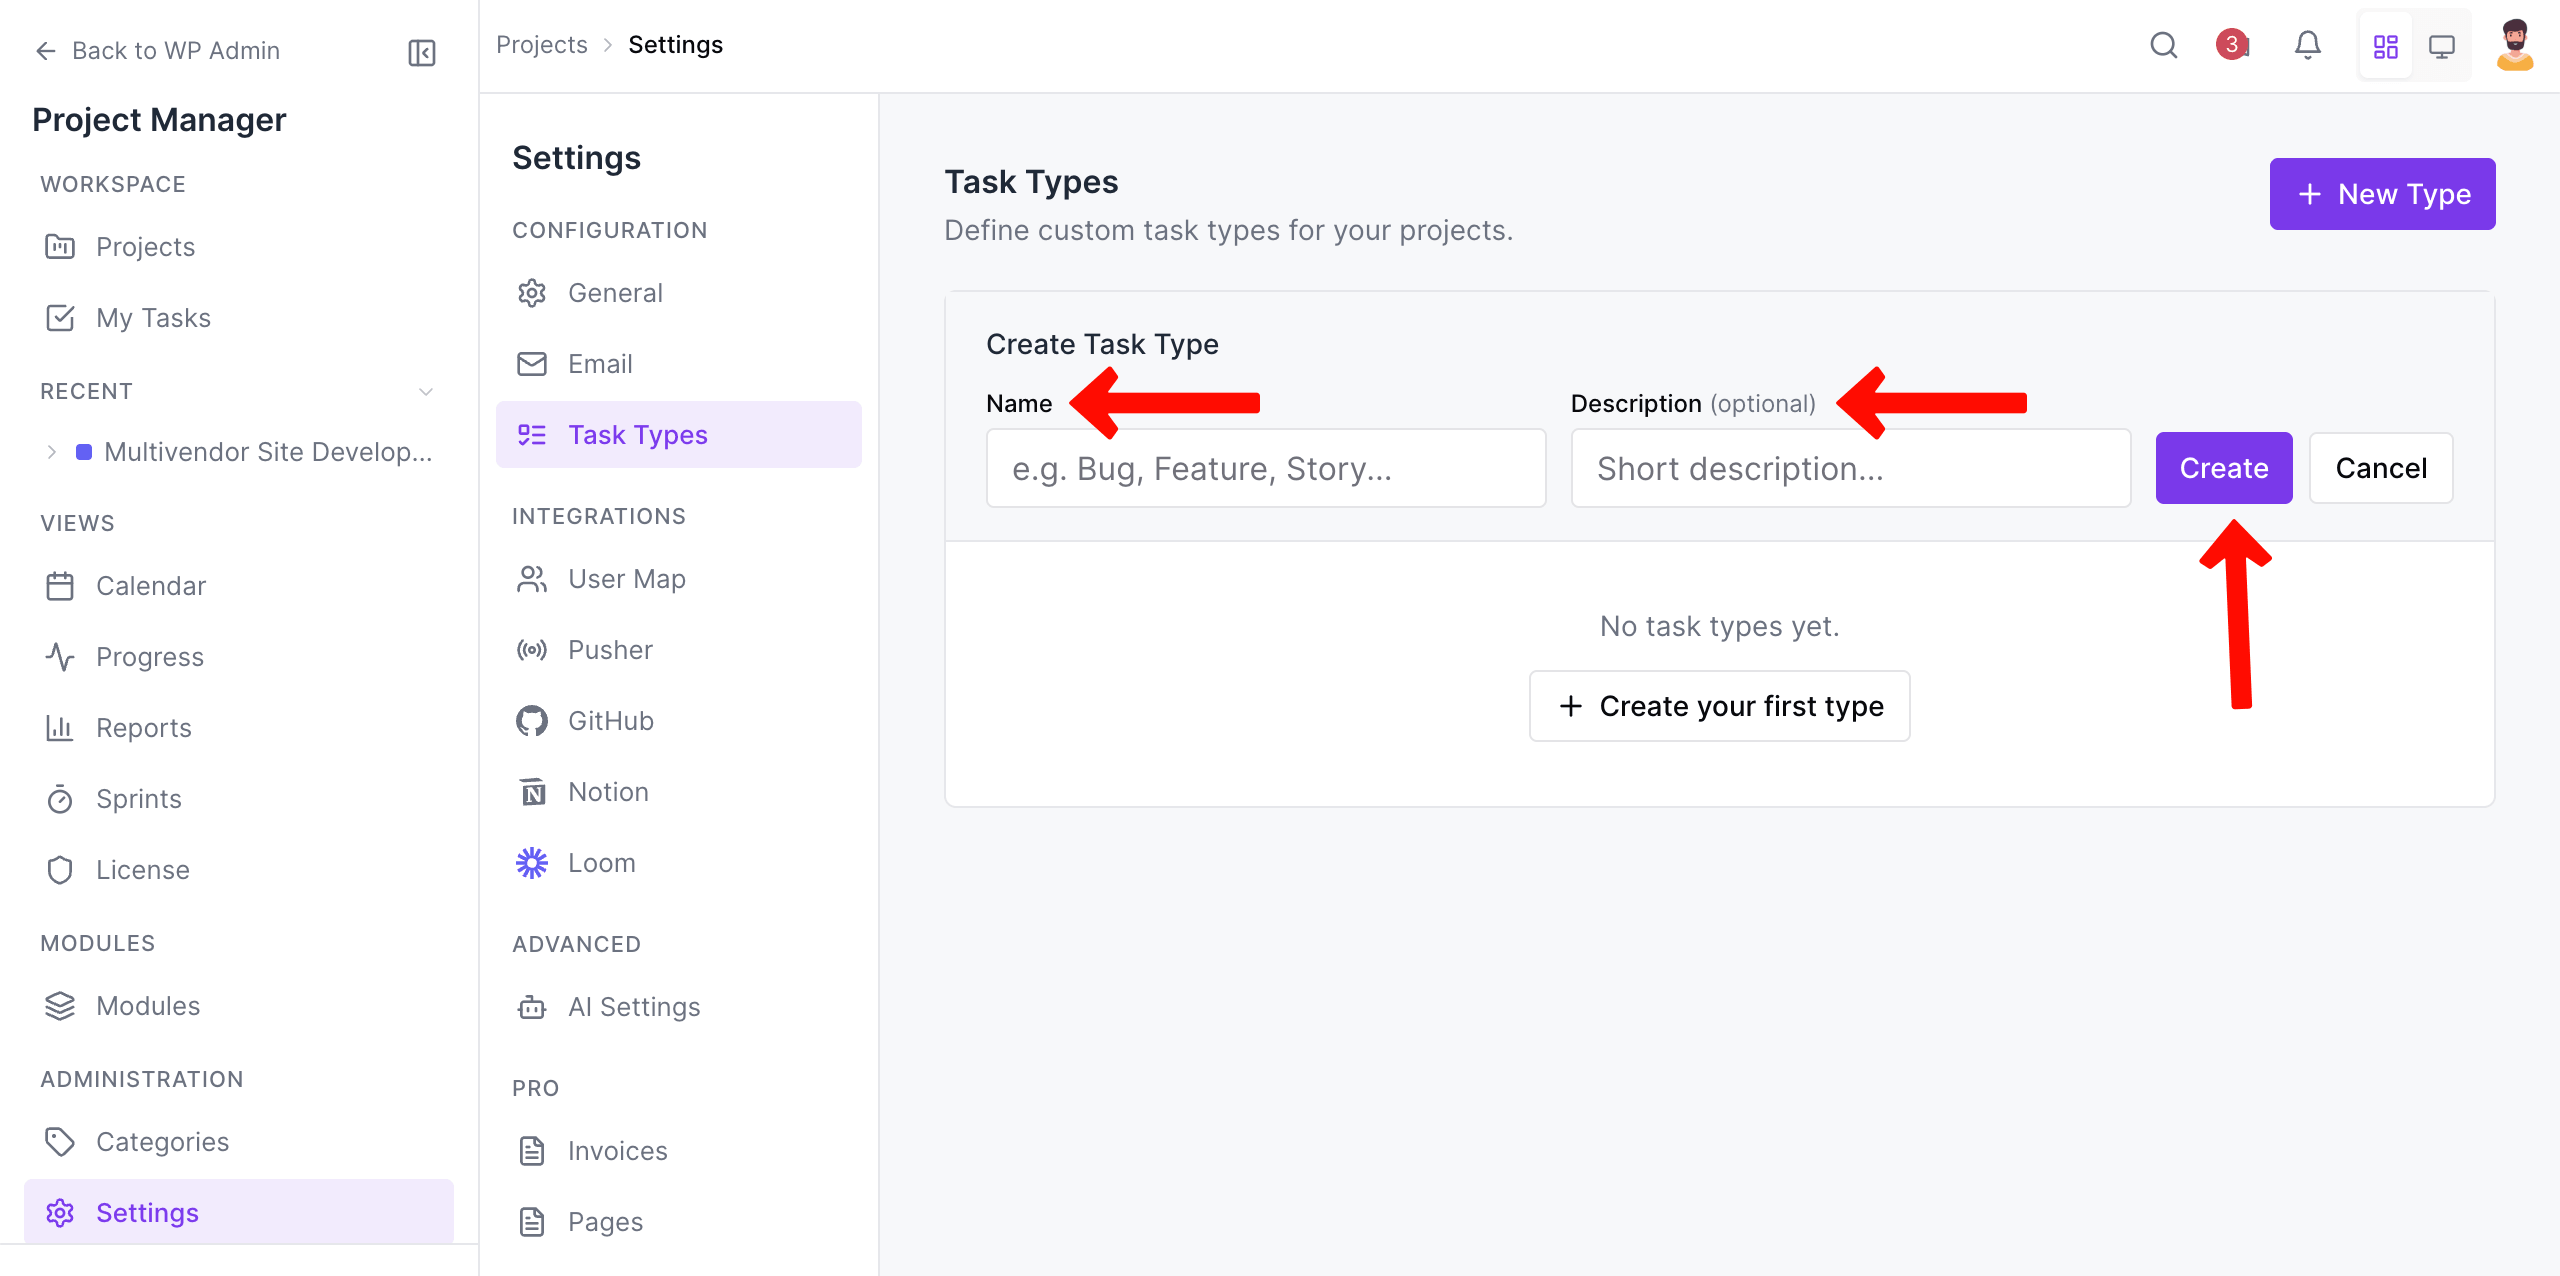Image resolution: width=2560 pixels, height=1276 pixels.
Task: Click the Name input field
Action: click(1265, 467)
